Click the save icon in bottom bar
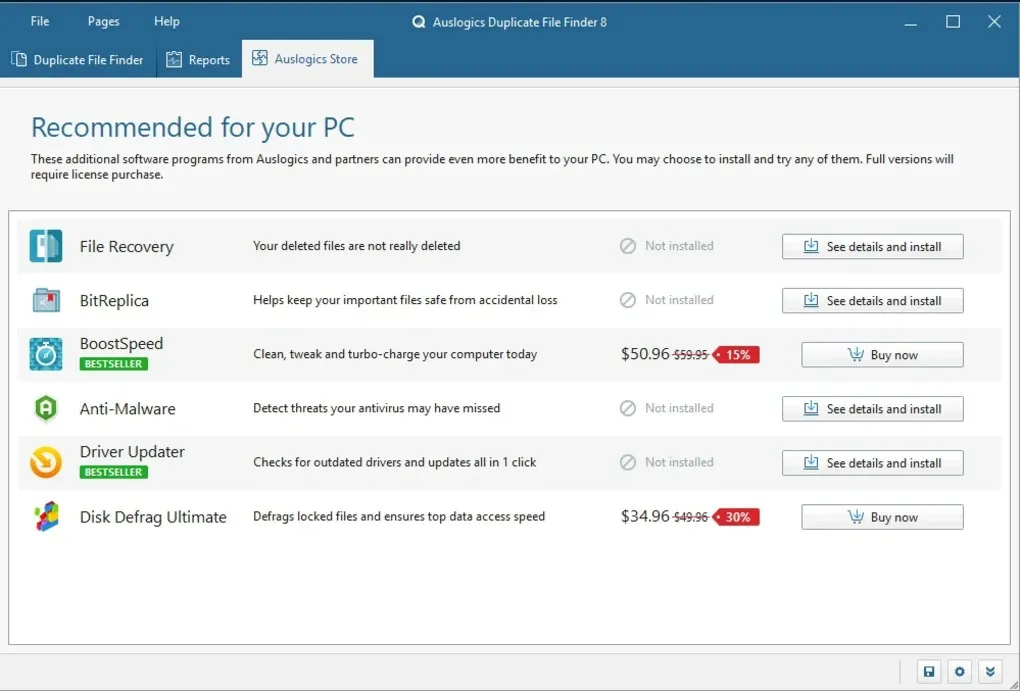This screenshot has width=1020, height=691. pyautogui.click(x=929, y=672)
